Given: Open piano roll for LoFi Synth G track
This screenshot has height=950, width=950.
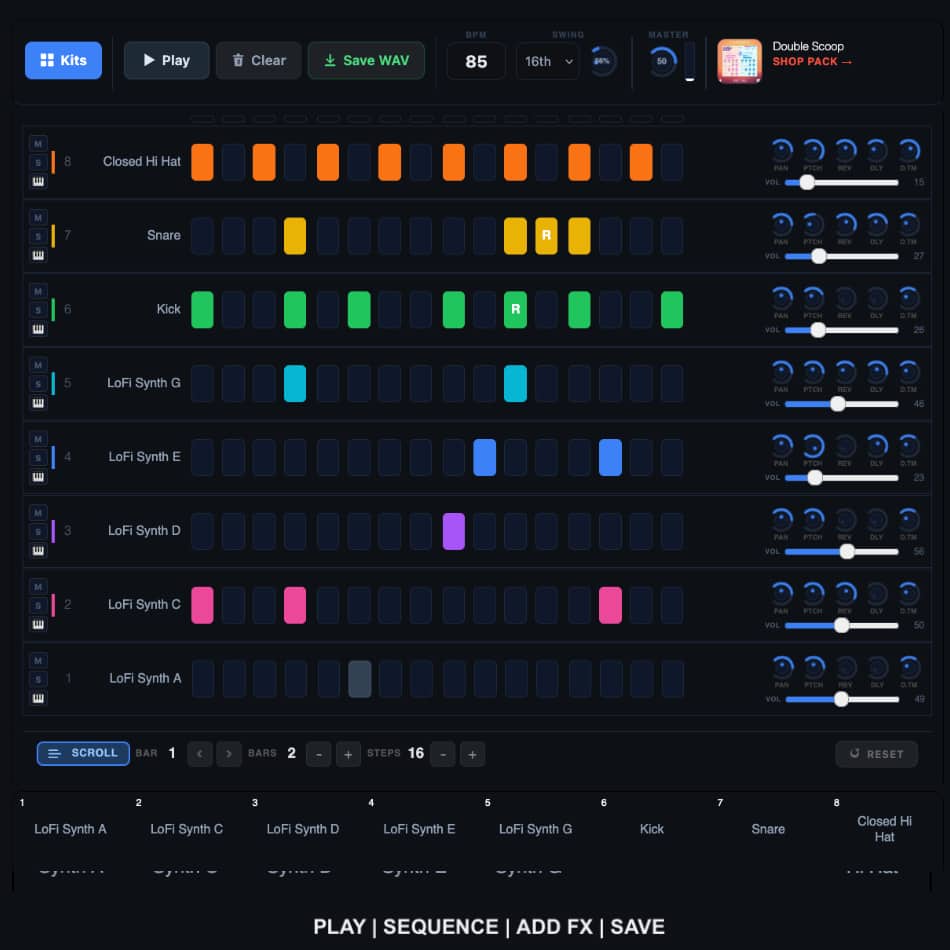Looking at the screenshot, I should [x=38, y=403].
